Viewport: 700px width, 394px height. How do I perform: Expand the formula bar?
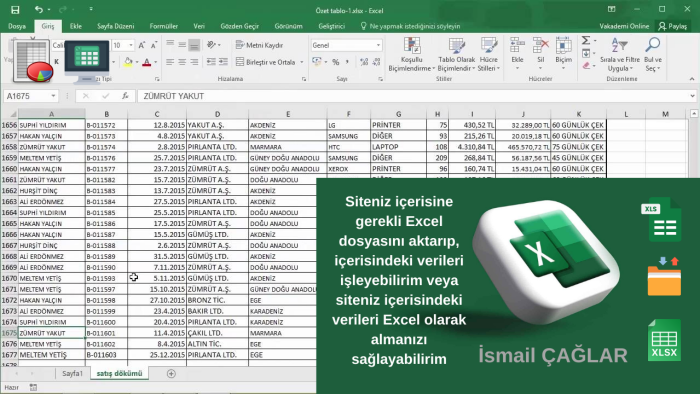click(692, 96)
